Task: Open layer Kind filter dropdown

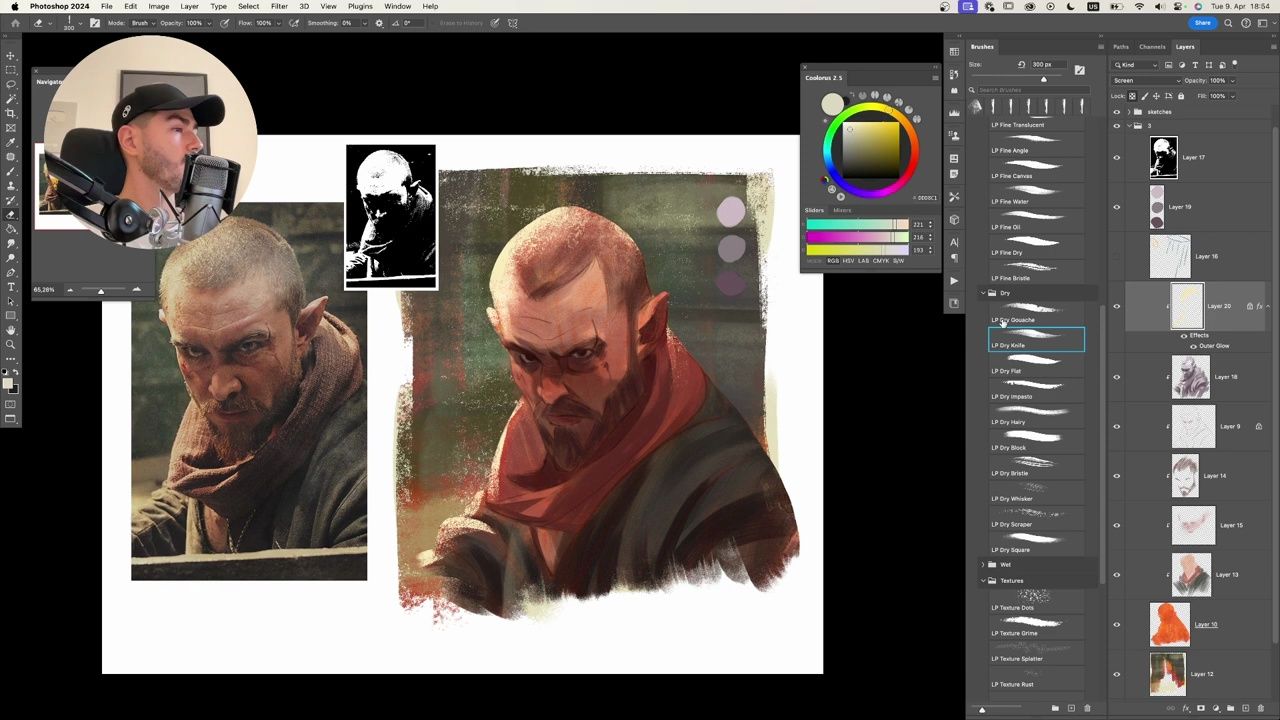Action: (x=1136, y=65)
